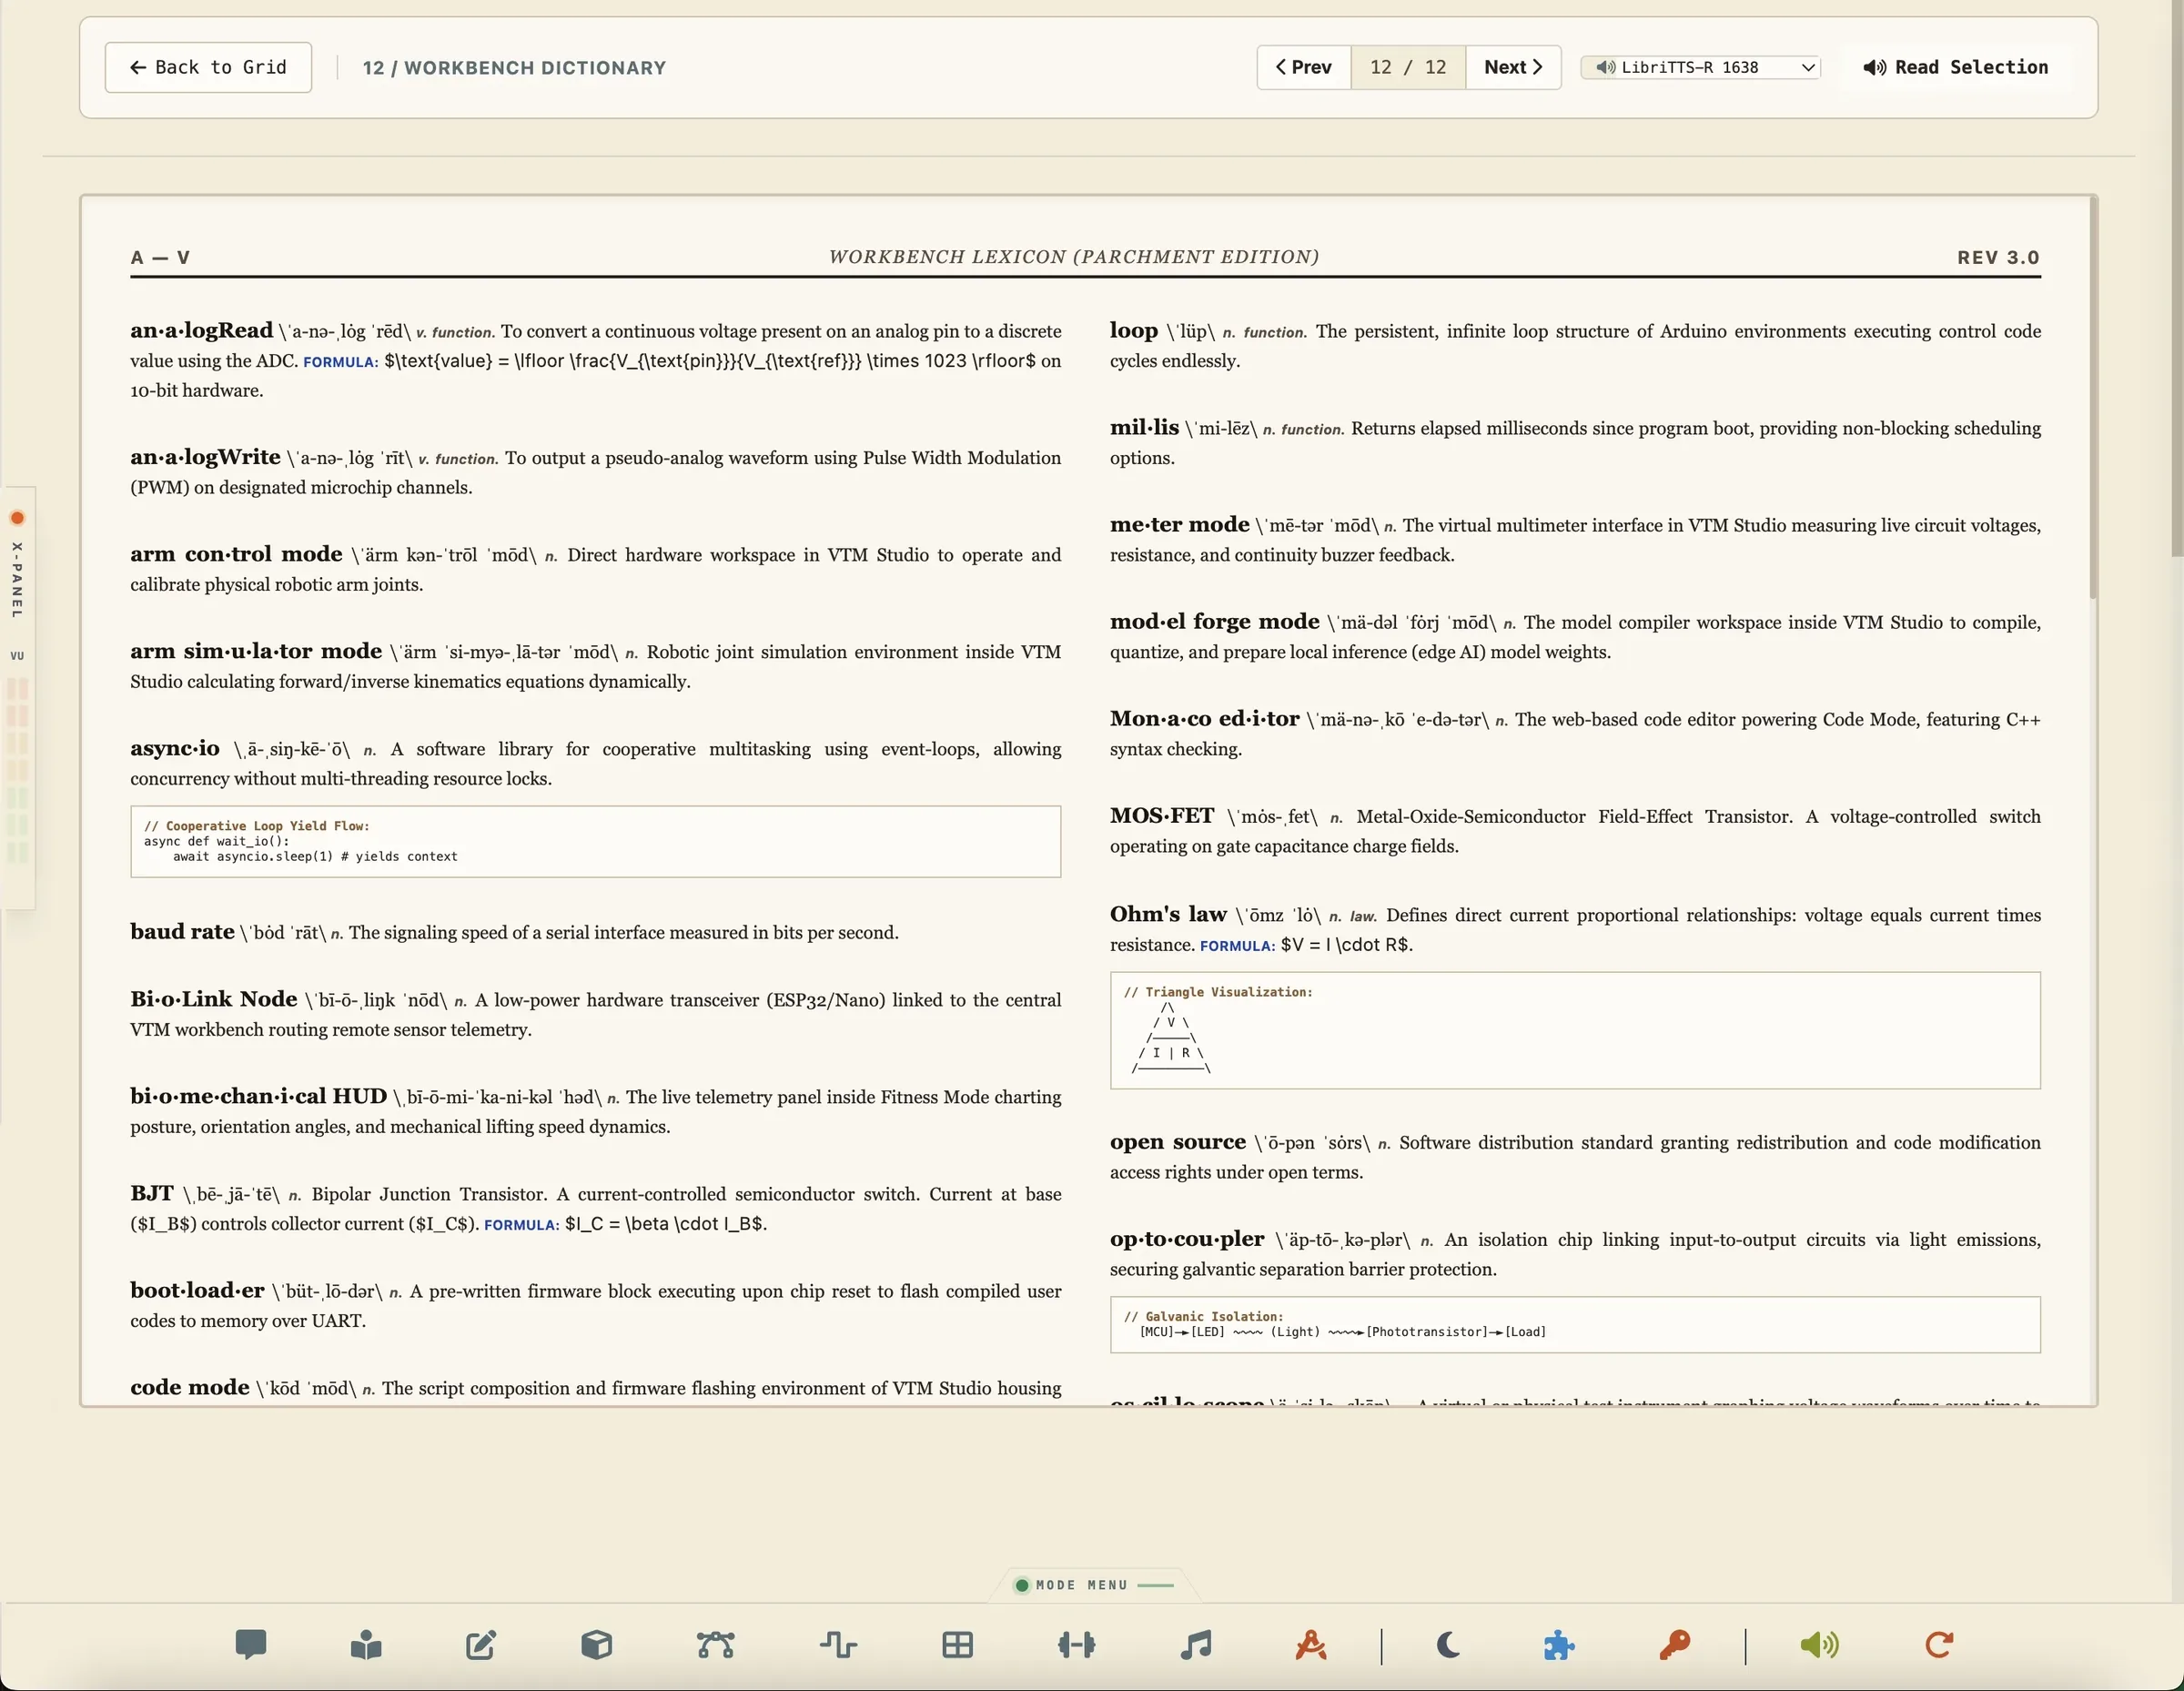Click the Read Selection button
The width and height of the screenshot is (2184, 1691).
(1955, 67)
